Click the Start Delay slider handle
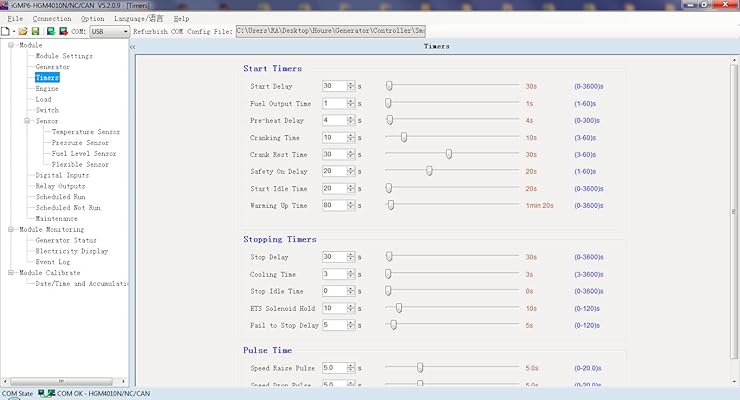740x400 pixels. (389, 86)
